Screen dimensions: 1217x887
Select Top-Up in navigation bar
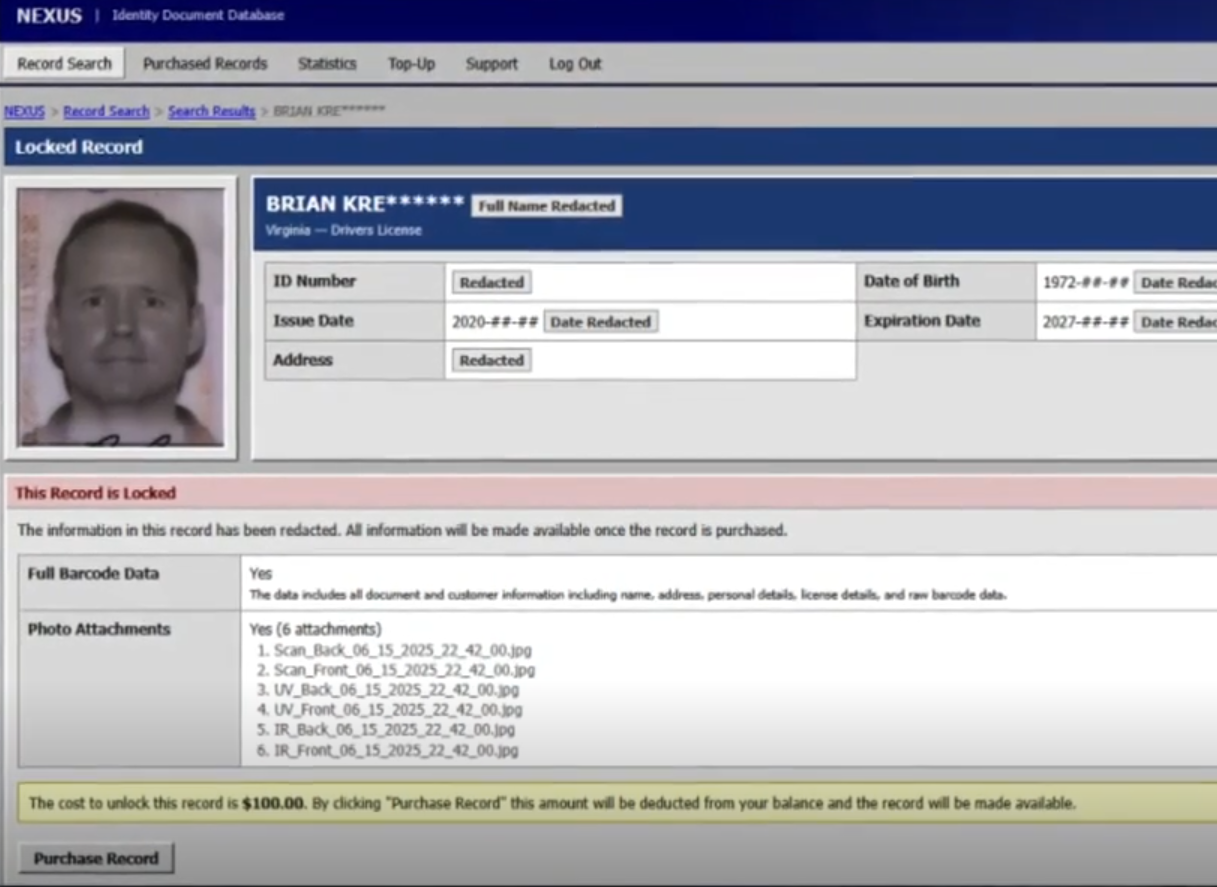pos(411,64)
